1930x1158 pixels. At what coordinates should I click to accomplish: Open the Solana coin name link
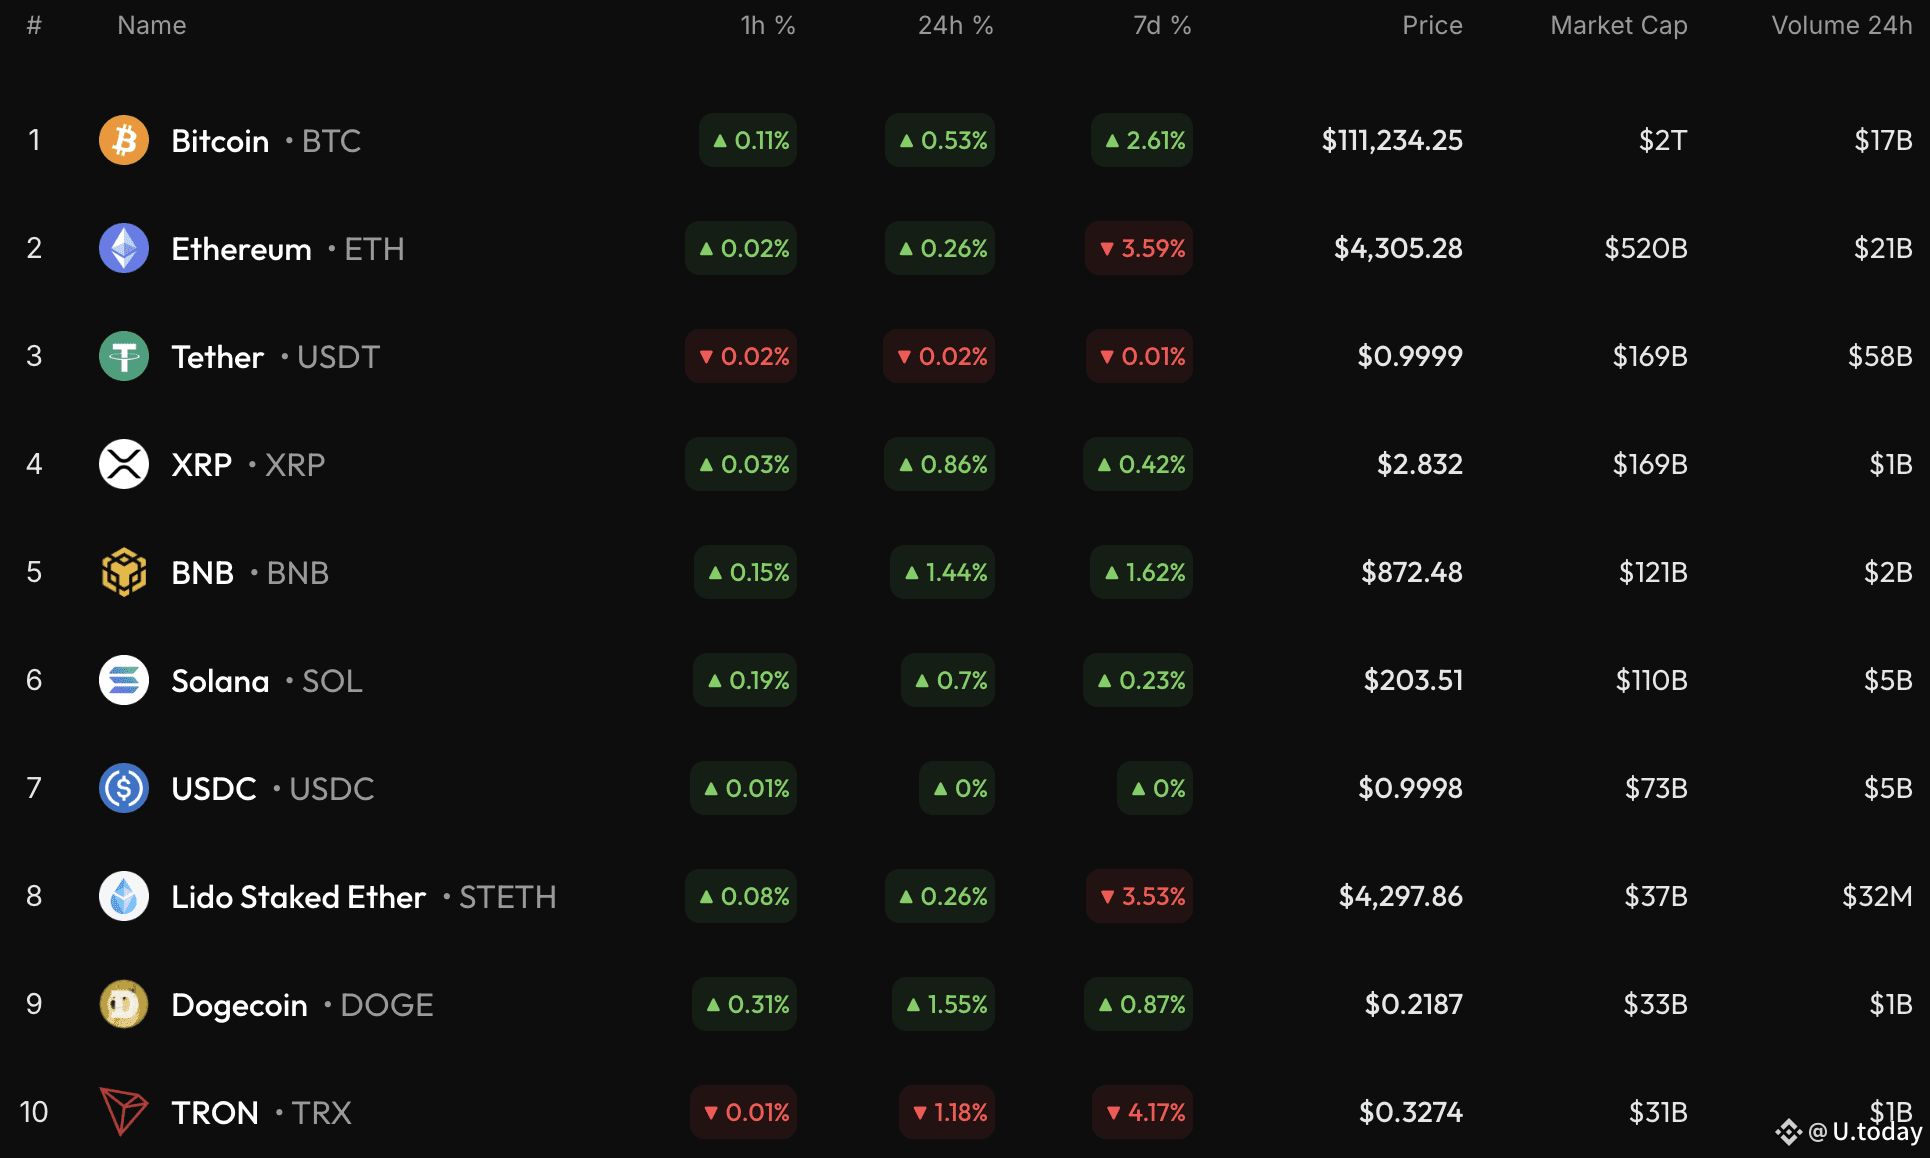pyautogui.click(x=220, y=681)
